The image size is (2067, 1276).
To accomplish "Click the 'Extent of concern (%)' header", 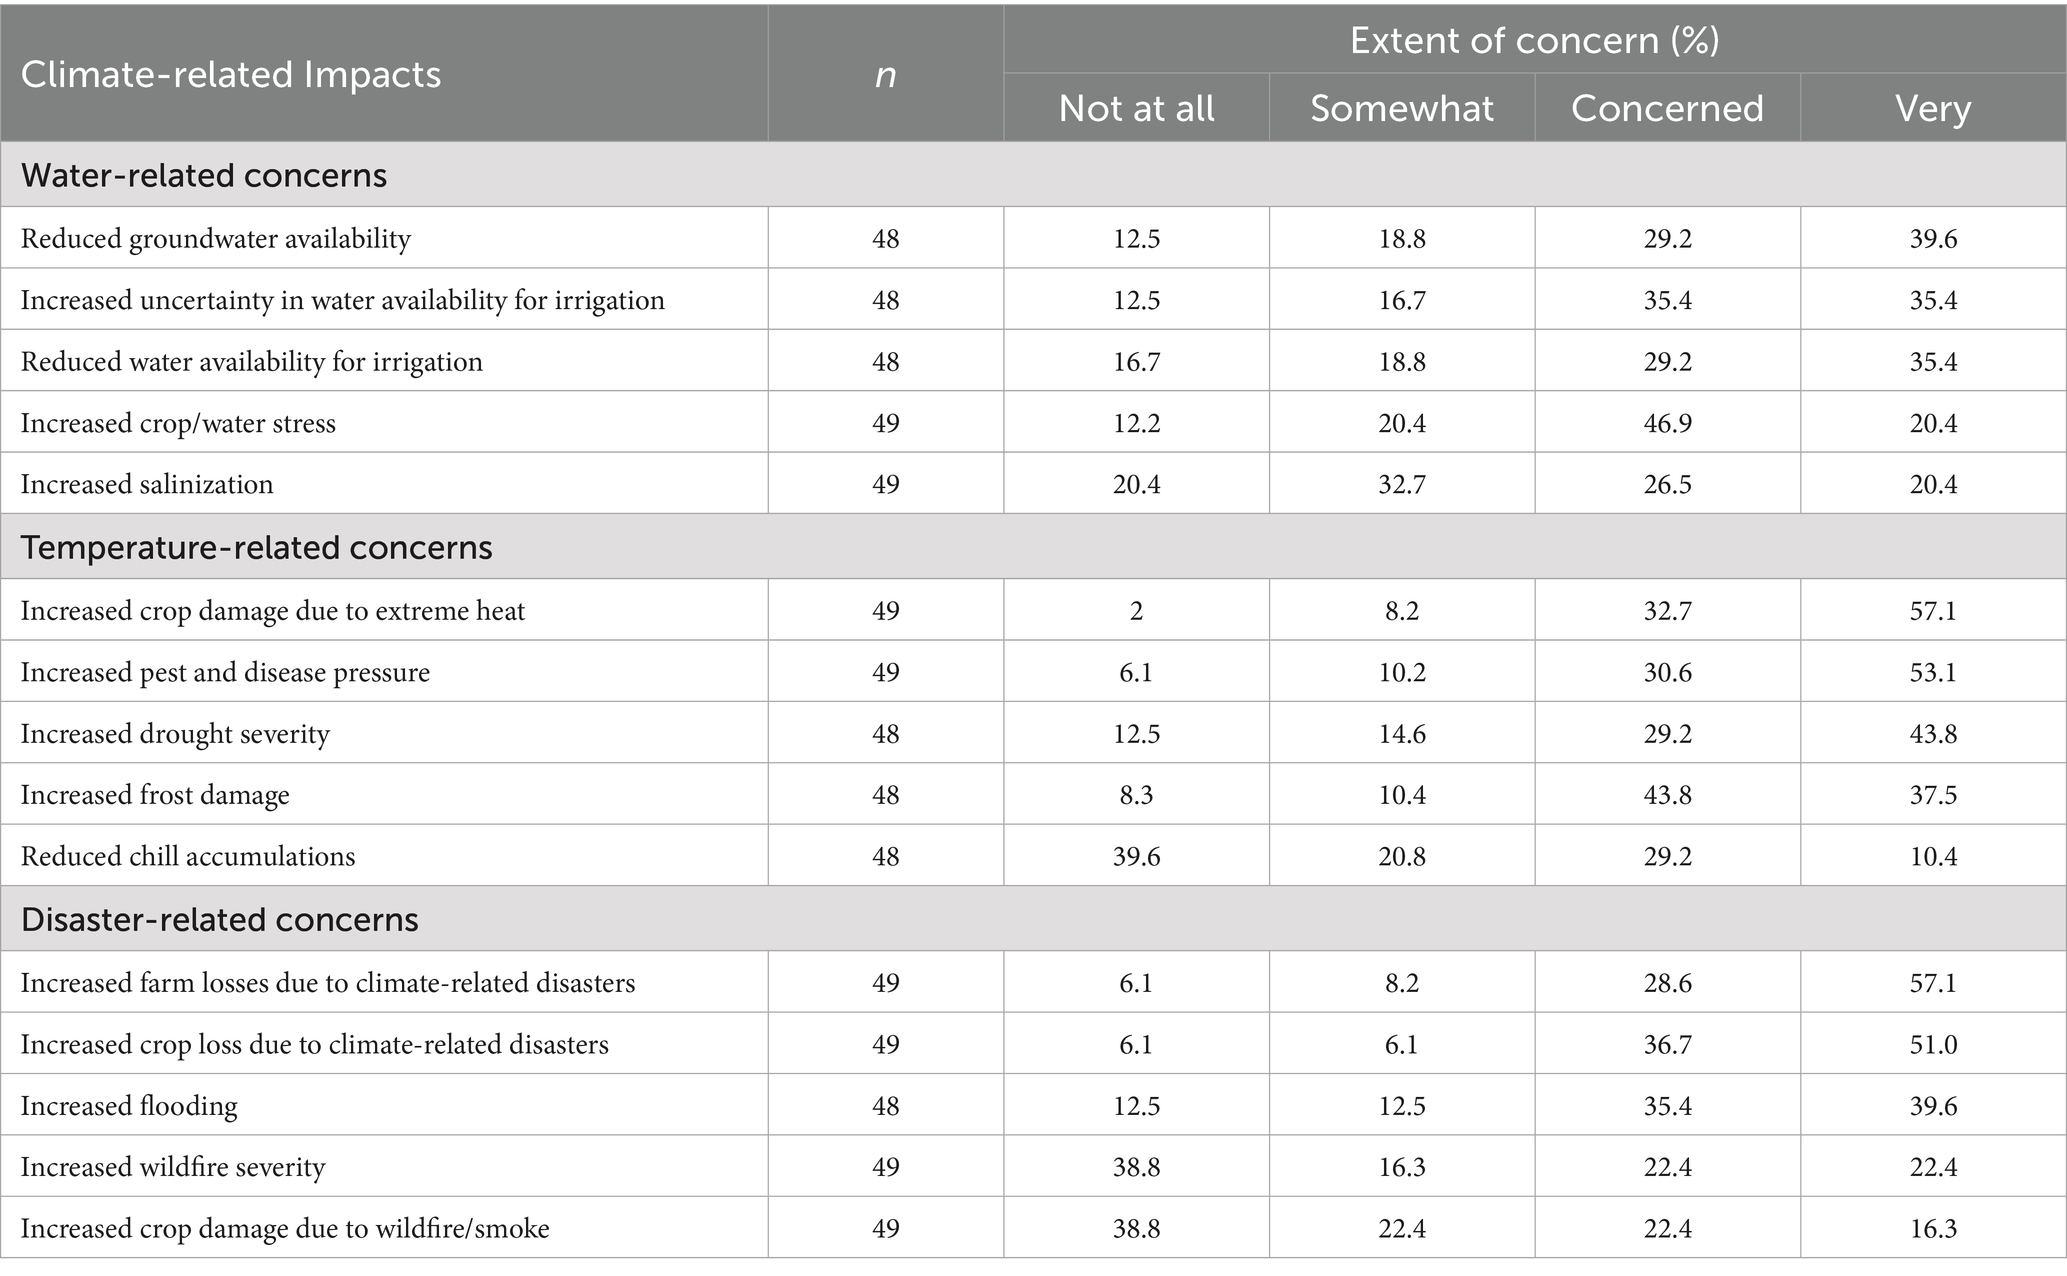I will pos(1534,40).
